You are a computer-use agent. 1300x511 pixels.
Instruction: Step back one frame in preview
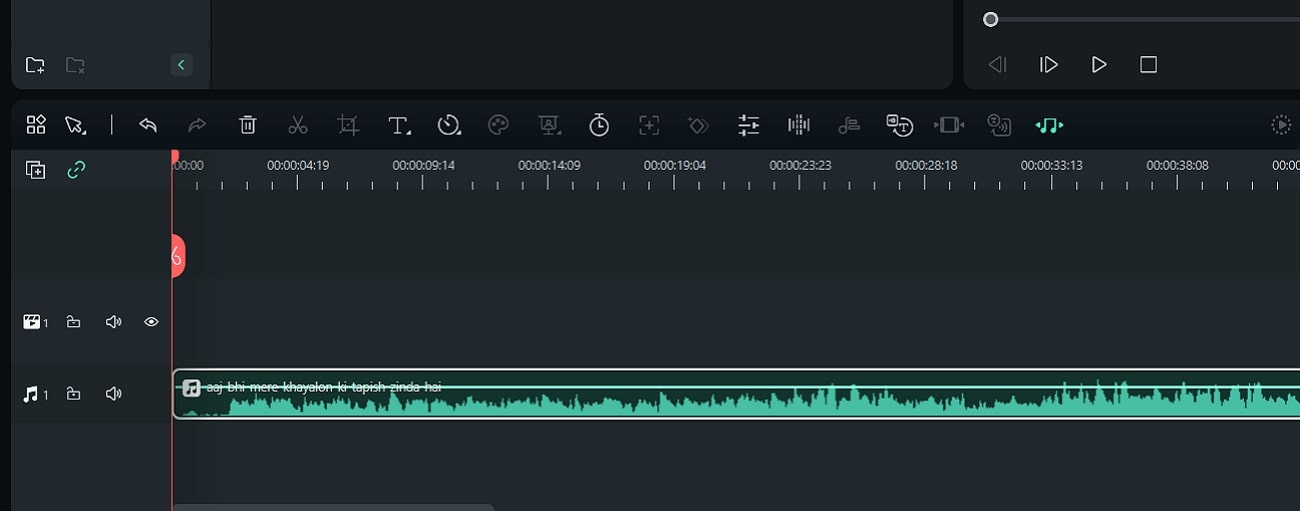pyautogui.click(x=997, y=65)
